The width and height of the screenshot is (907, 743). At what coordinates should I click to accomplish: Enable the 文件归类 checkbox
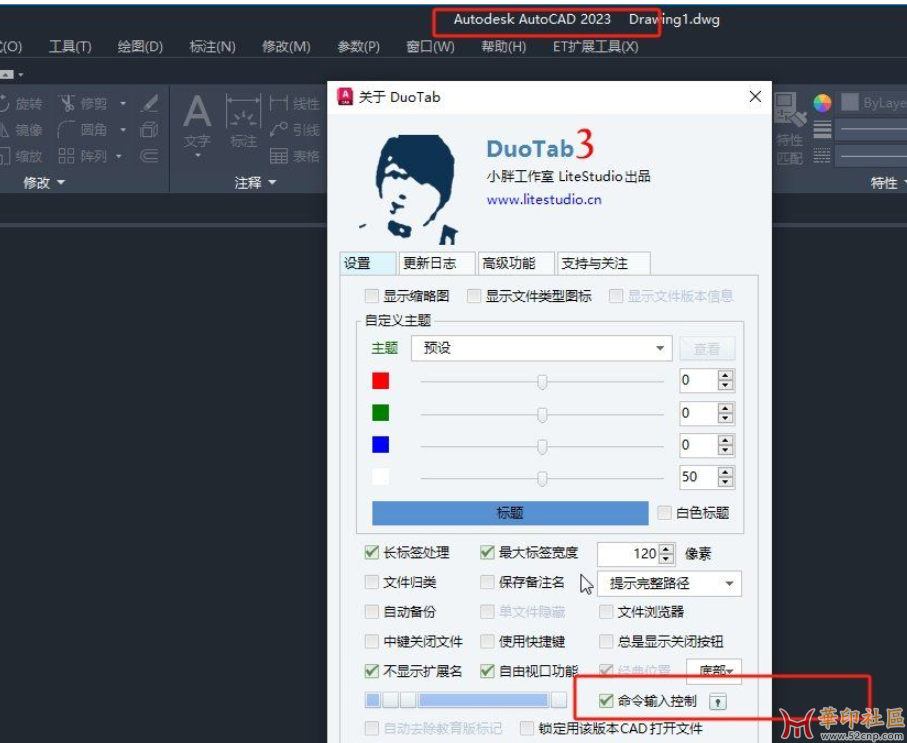coord(371,582)
